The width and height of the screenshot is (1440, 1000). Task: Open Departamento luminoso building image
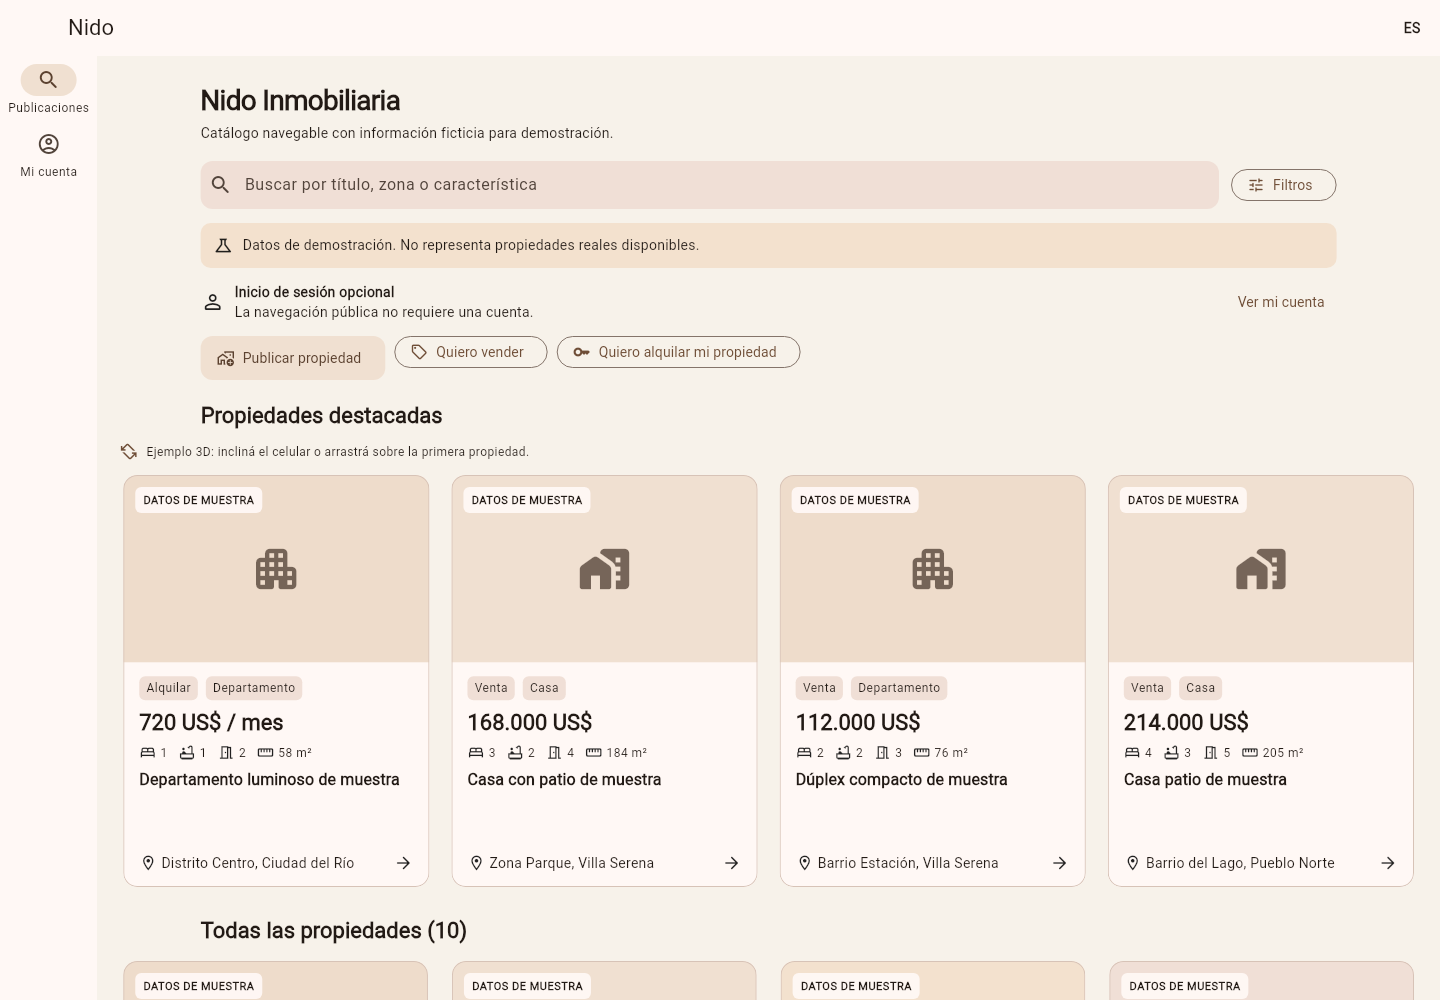[x=276, y=569]
